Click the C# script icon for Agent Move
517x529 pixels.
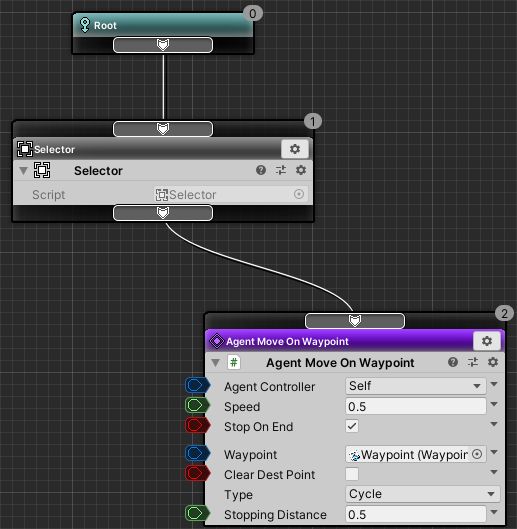click(x=234, y=362)
